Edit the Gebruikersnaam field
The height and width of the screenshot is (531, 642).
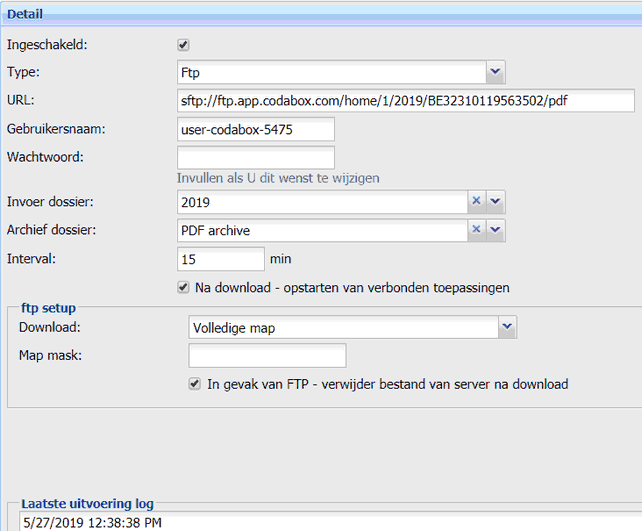point(256,129)
